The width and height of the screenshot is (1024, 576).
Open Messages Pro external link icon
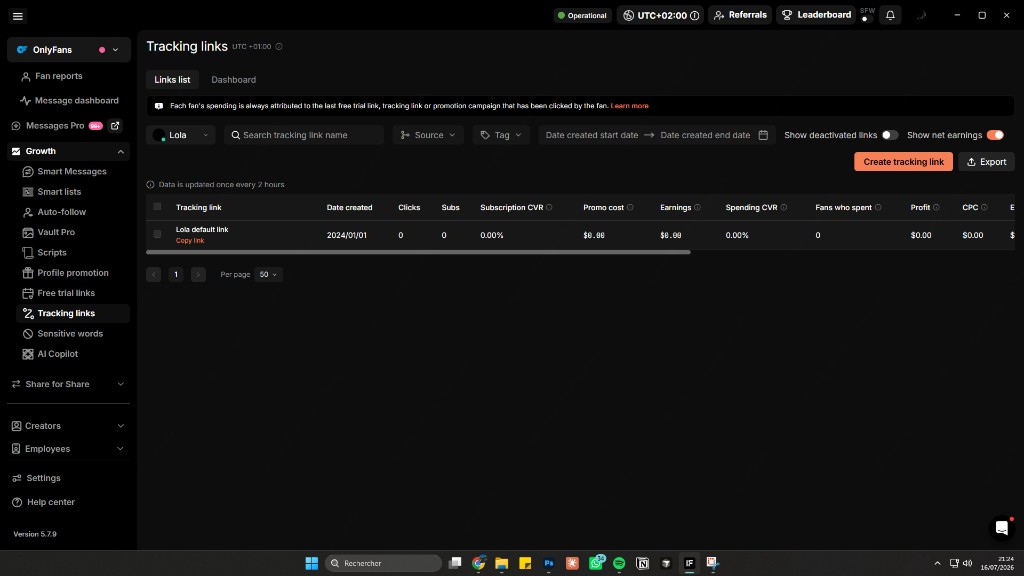115,125
